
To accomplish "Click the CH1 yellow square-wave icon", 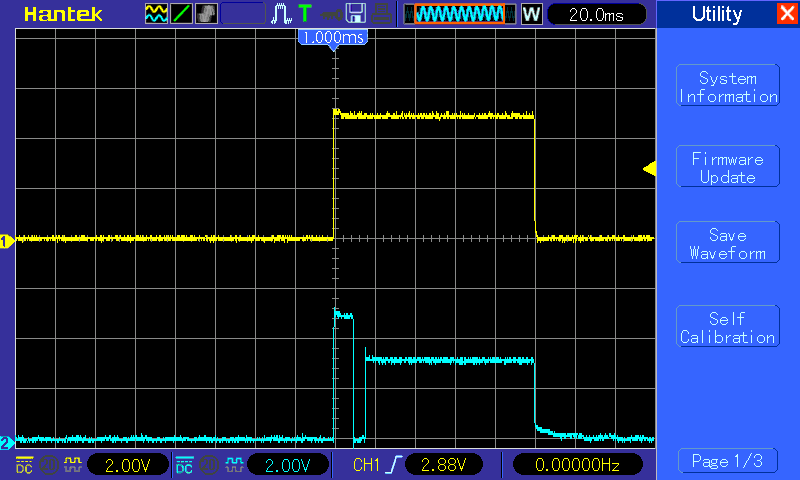I will [x=73, y=465].
